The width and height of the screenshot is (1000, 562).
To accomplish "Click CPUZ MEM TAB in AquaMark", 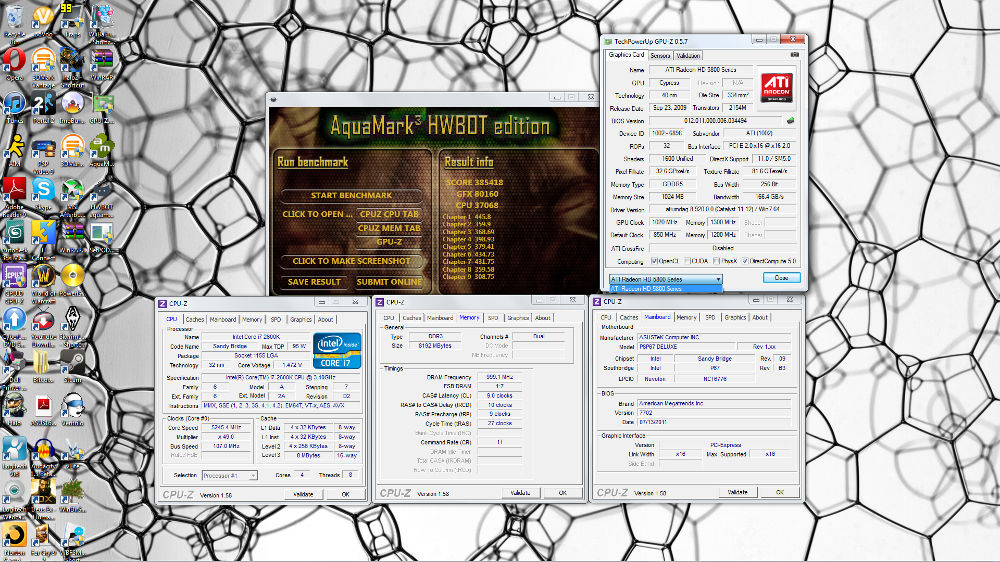I will (x=389, y=228).
